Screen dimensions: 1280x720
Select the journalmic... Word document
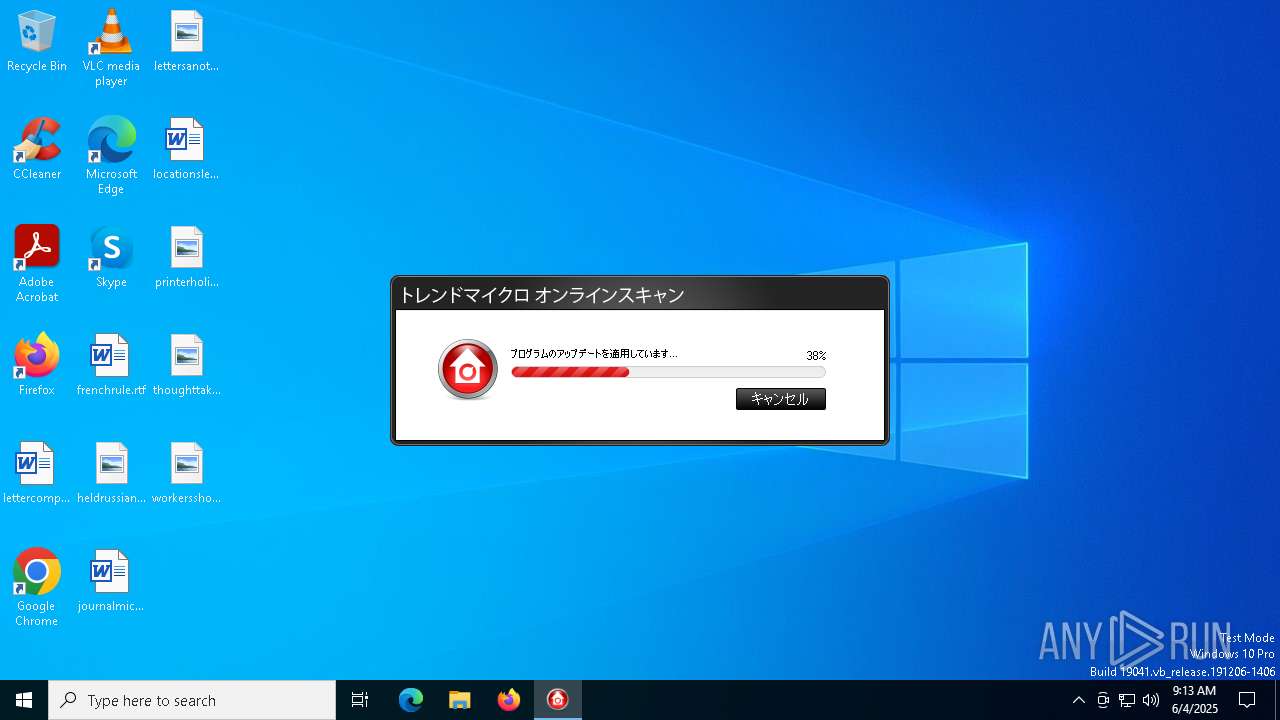point(111,581)
